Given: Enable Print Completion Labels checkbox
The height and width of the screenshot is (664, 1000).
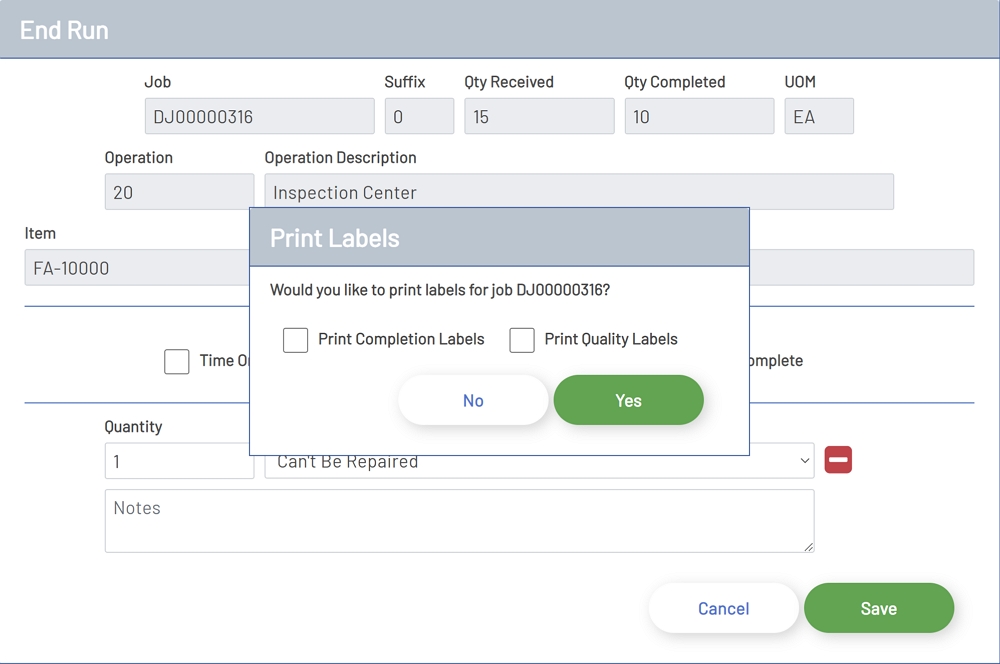Looking at the screenshot, I should 295,340.
